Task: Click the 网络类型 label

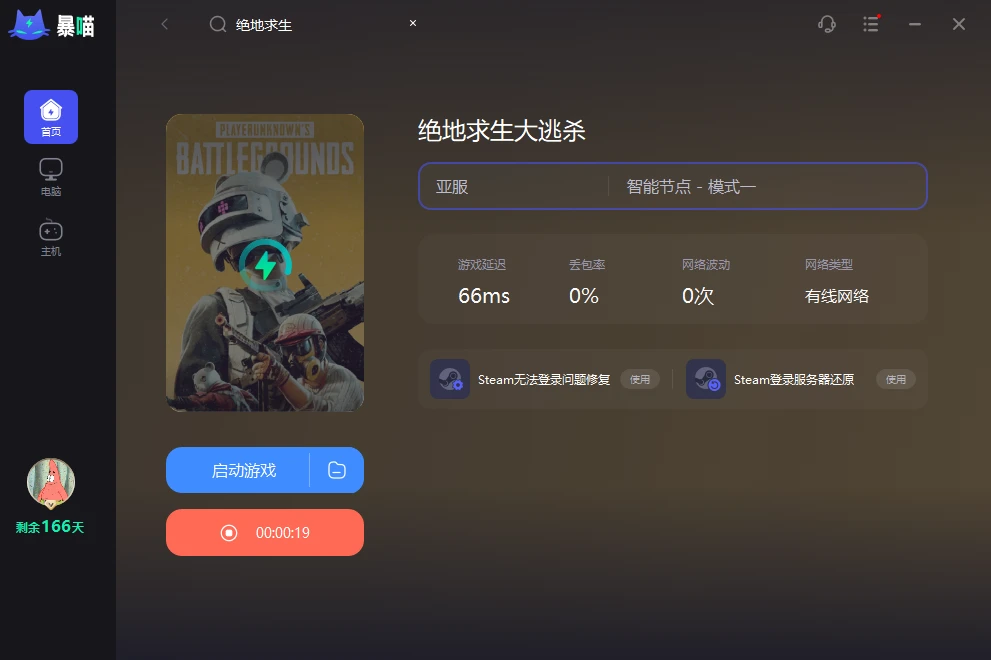Action: point(829,264)
